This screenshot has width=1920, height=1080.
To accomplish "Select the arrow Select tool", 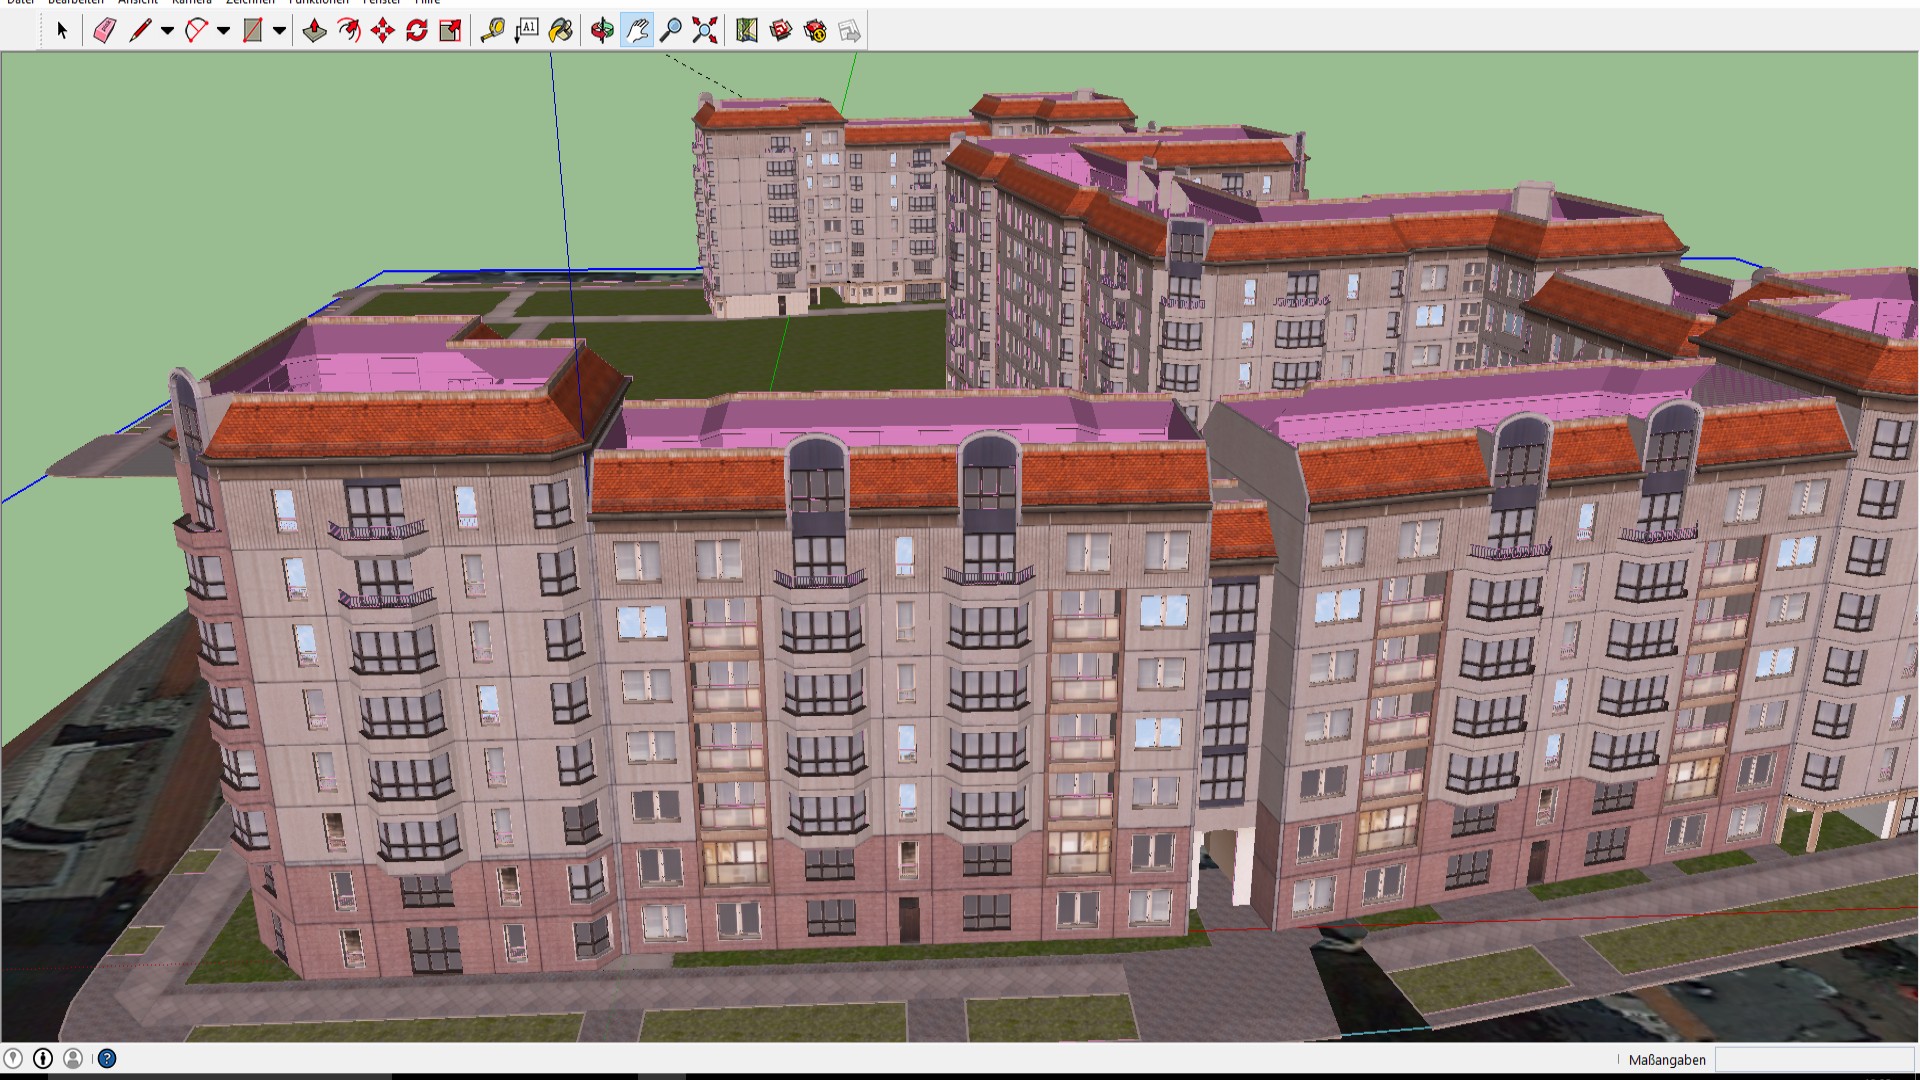I will 62,31.
